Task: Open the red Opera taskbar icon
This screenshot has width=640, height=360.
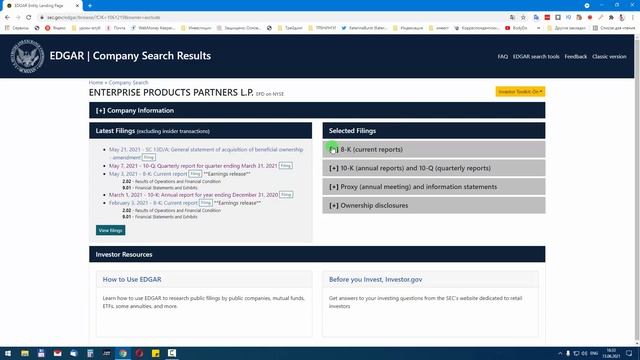Action: click(x=139, y=353)
